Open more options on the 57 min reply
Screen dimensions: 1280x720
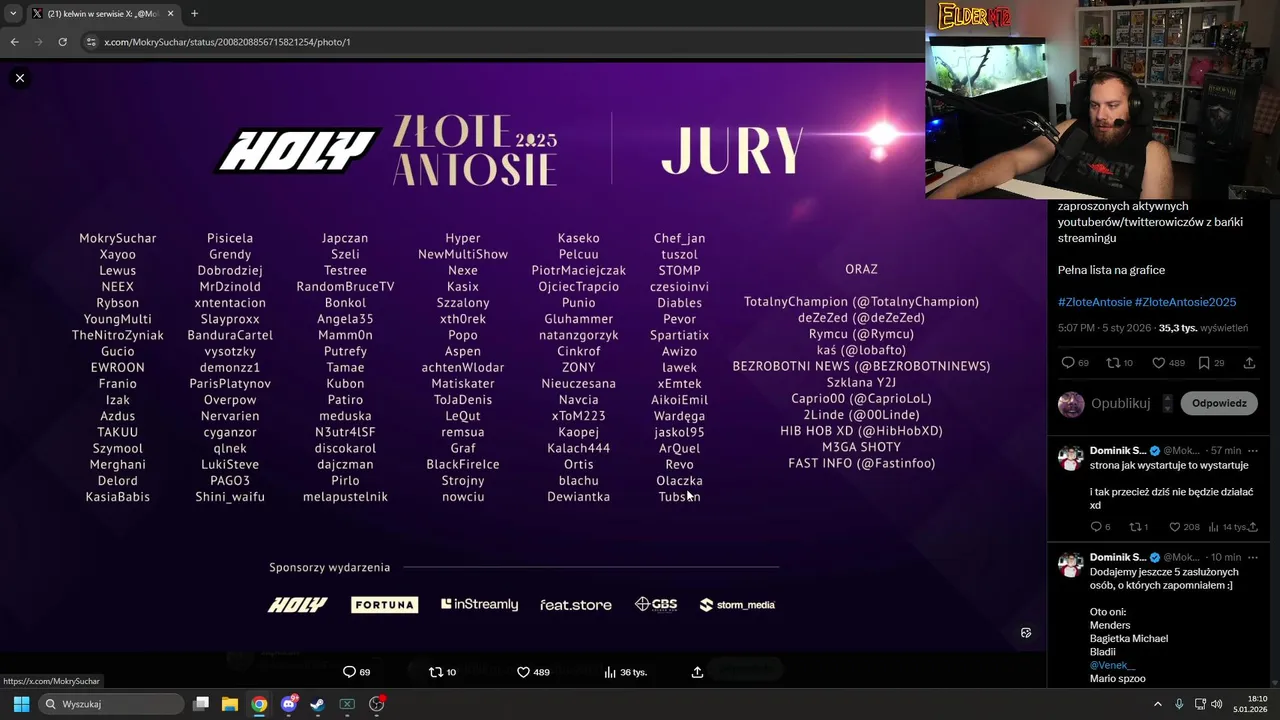pyautogui.click(x=1253, y=451)
